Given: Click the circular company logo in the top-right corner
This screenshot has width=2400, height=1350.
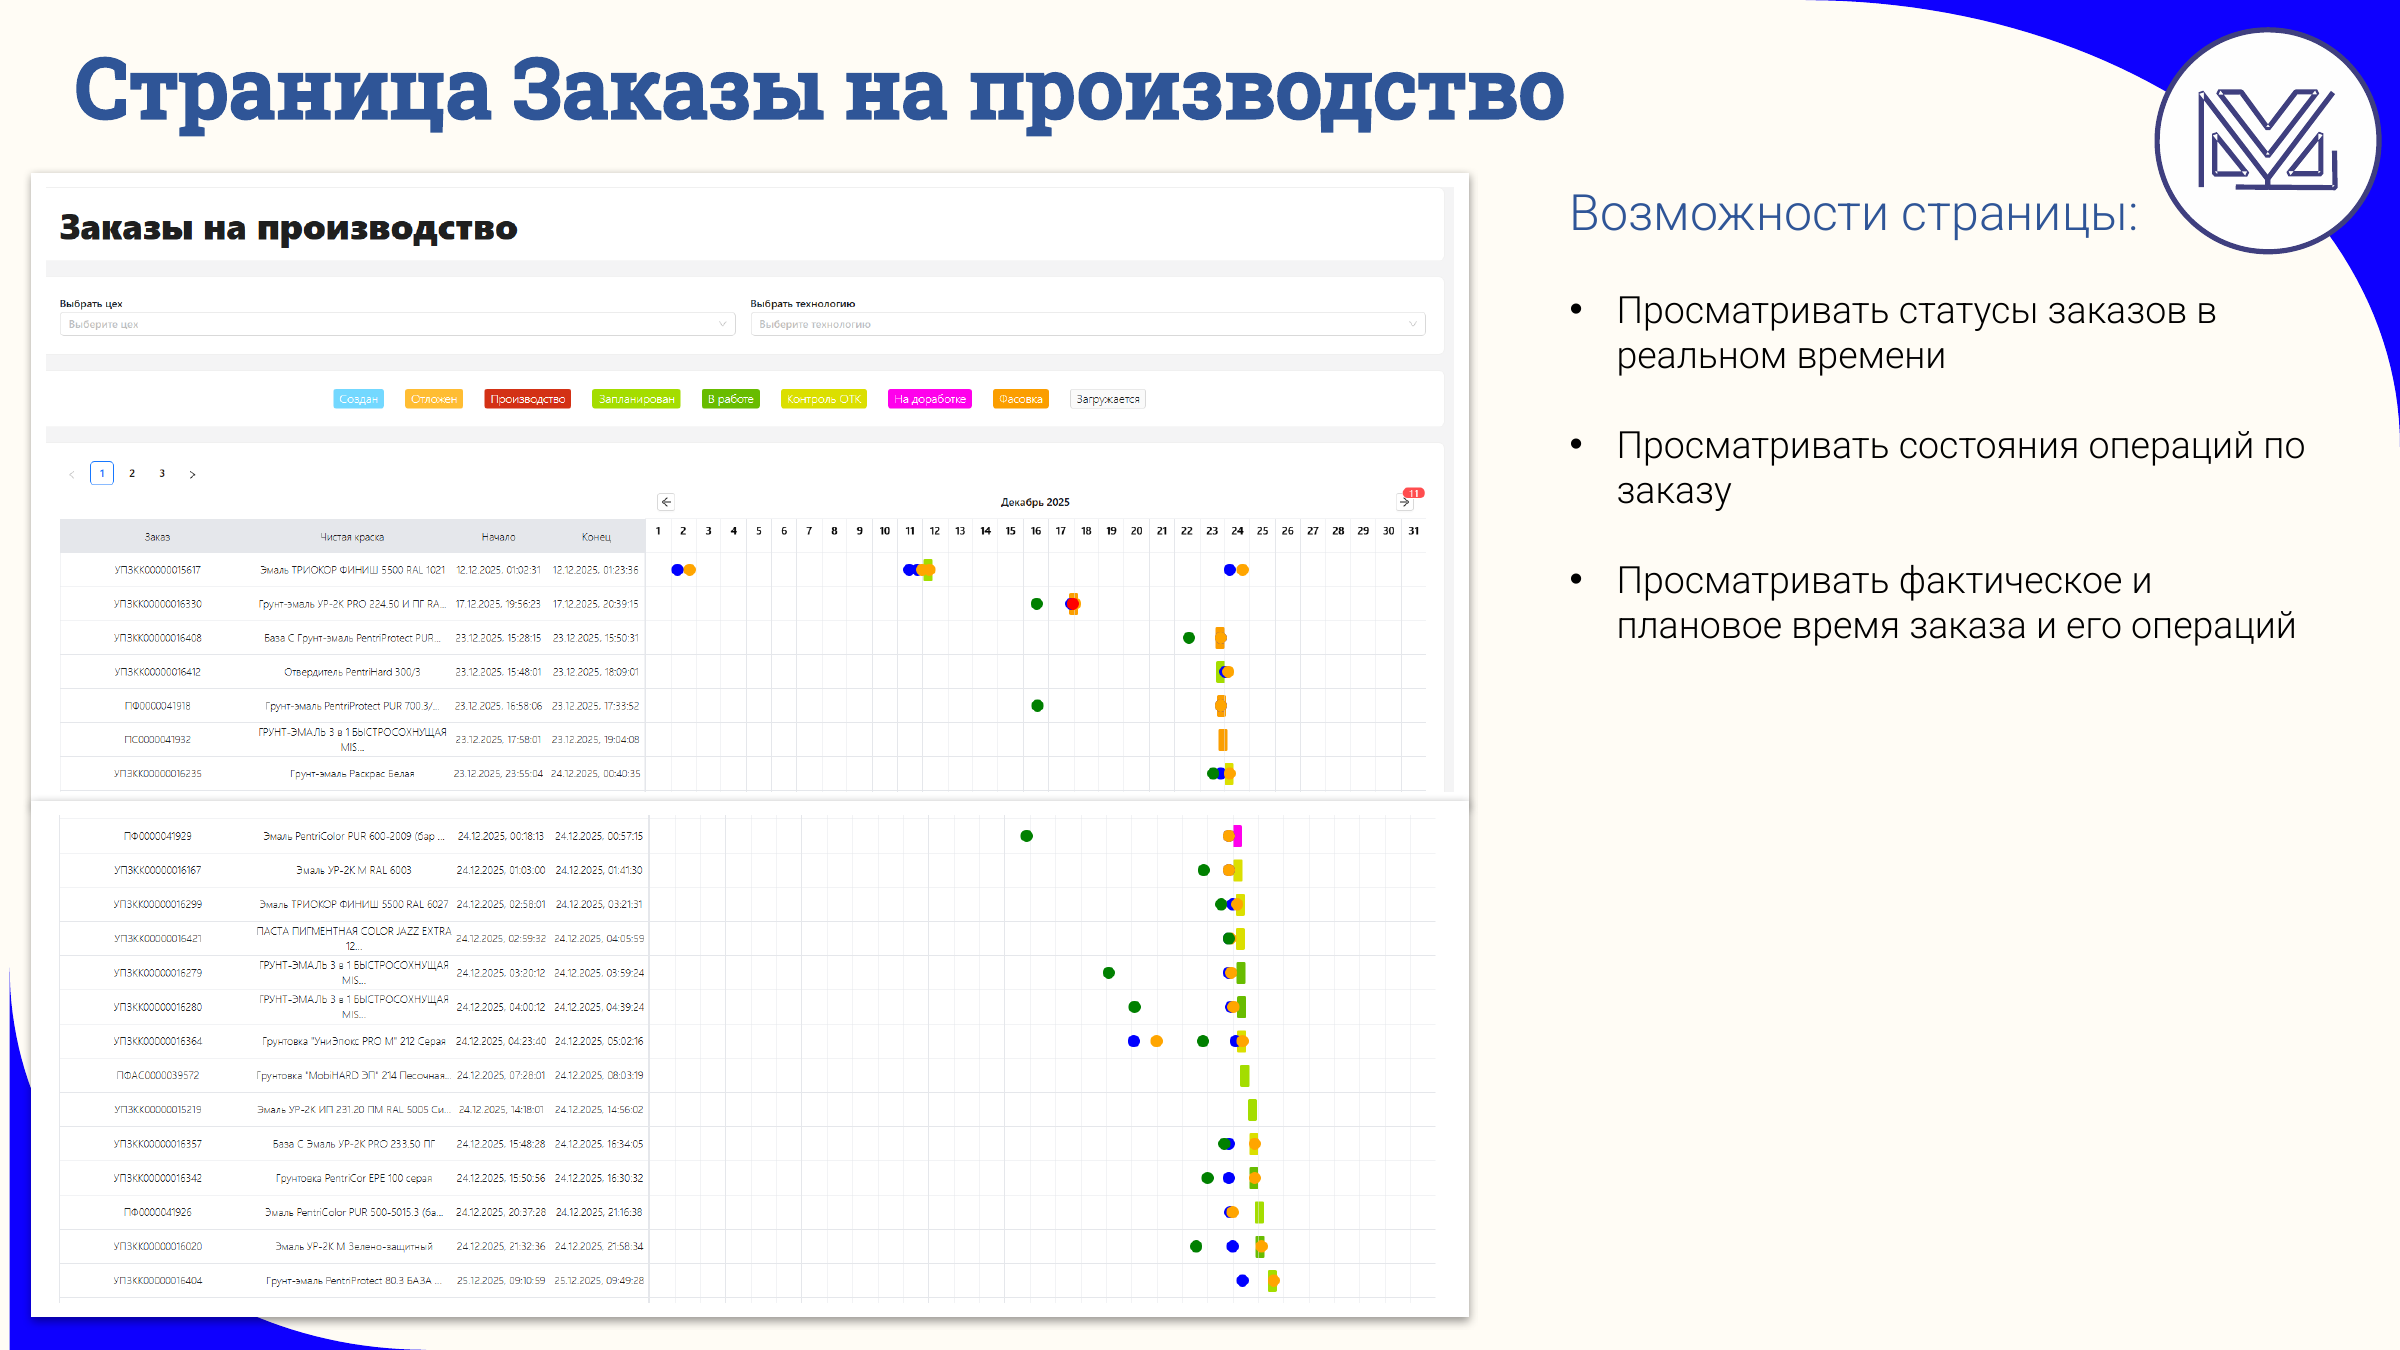Looking at the screenshot, I should 2266,142.
